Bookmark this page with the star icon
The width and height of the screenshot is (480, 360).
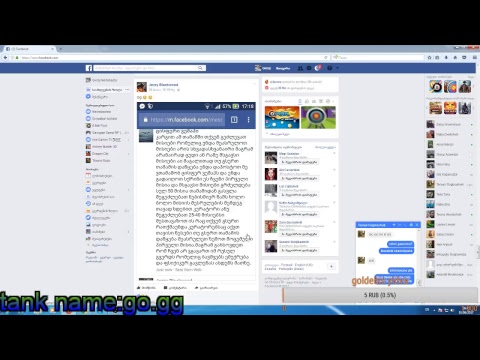[429, 58]
